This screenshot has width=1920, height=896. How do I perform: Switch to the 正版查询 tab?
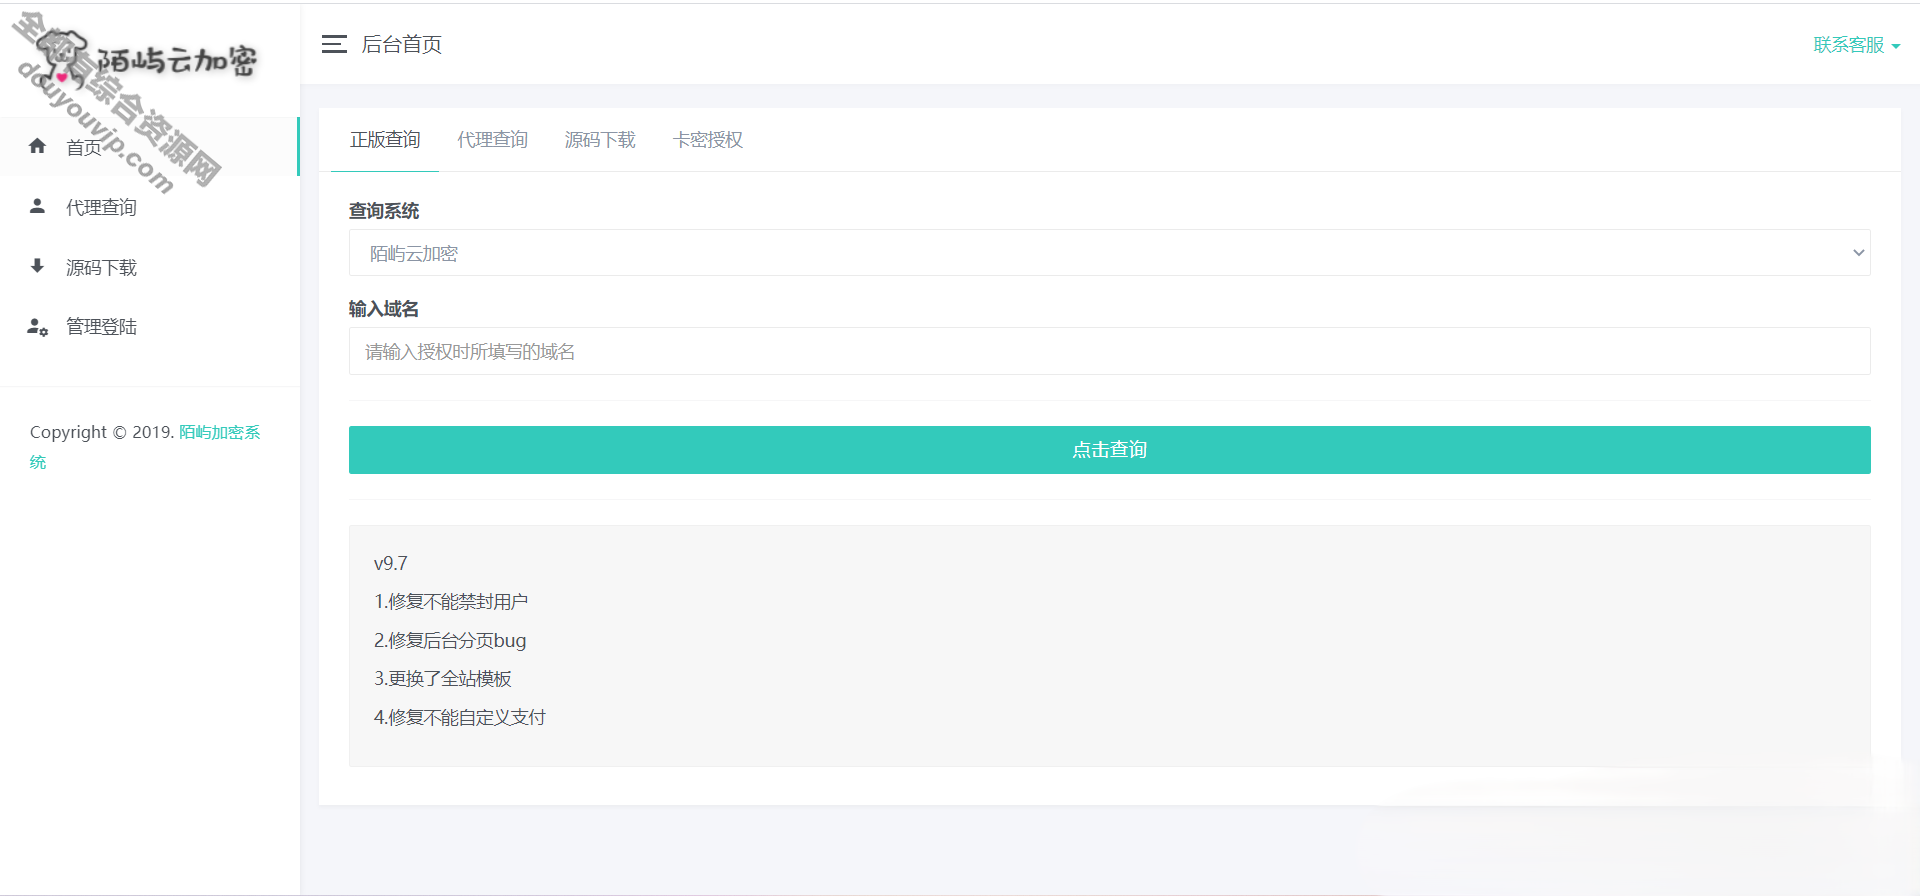385,140
